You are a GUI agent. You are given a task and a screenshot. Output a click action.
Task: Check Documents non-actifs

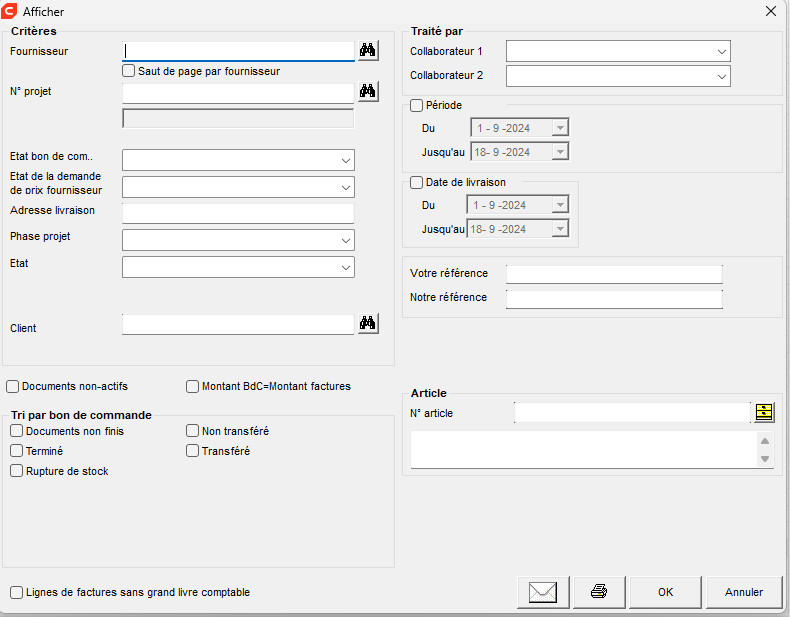tap(13, 386)
